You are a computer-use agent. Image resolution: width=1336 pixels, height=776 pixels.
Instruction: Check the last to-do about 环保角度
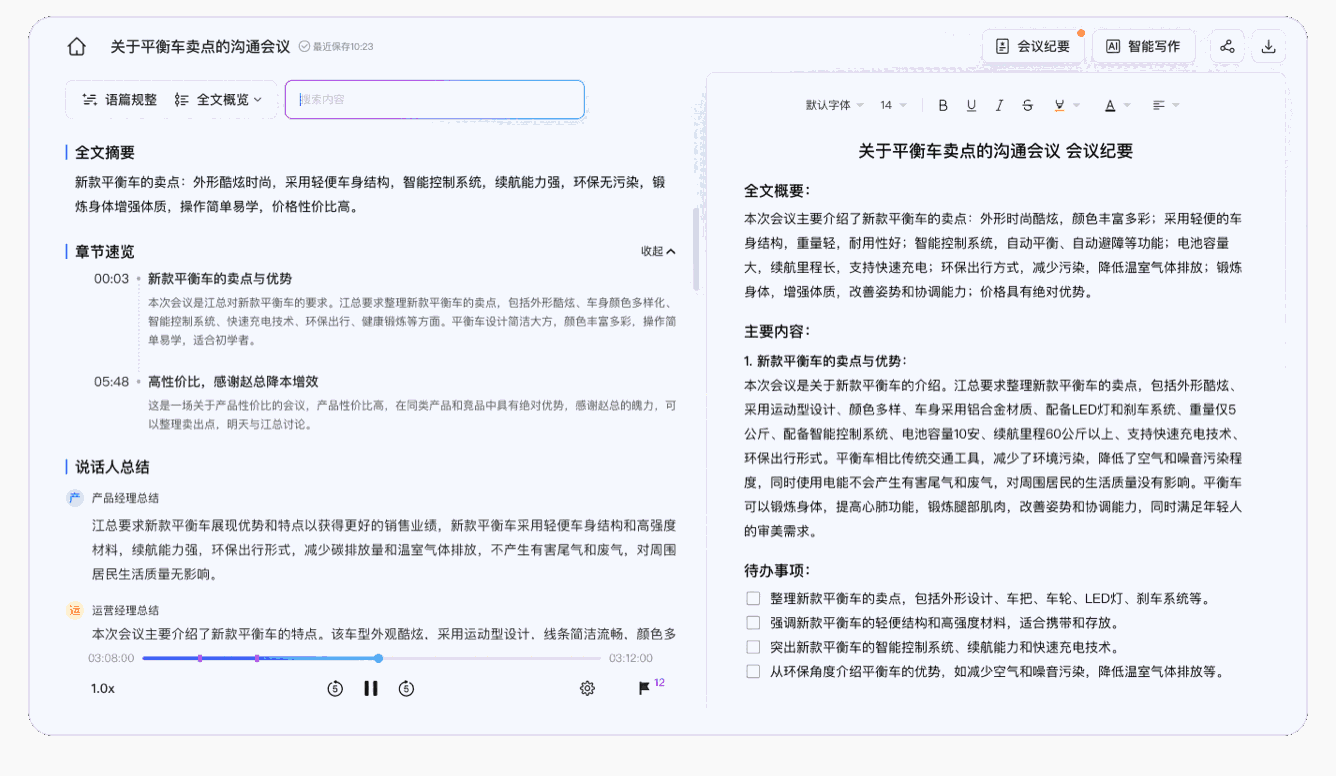753,670
